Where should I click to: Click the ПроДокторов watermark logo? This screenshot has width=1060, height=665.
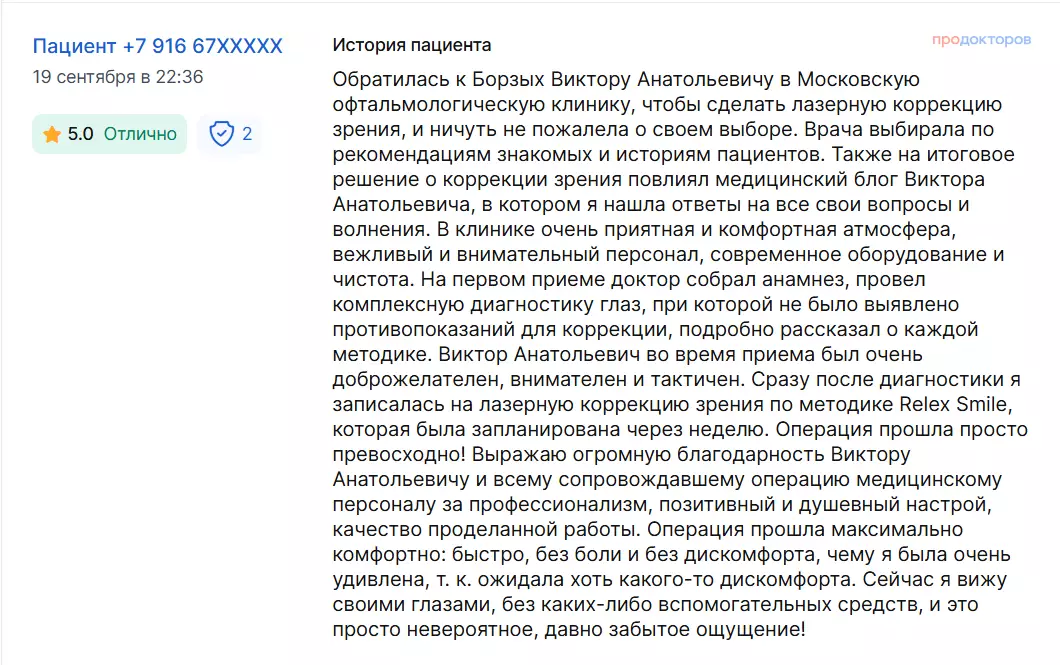click(x=981, y=40)
